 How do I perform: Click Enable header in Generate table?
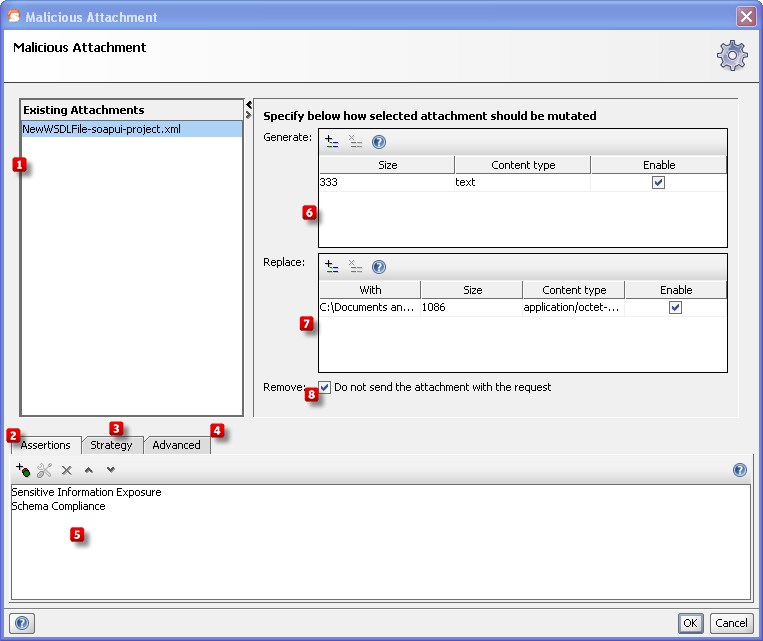pos(659,165)
